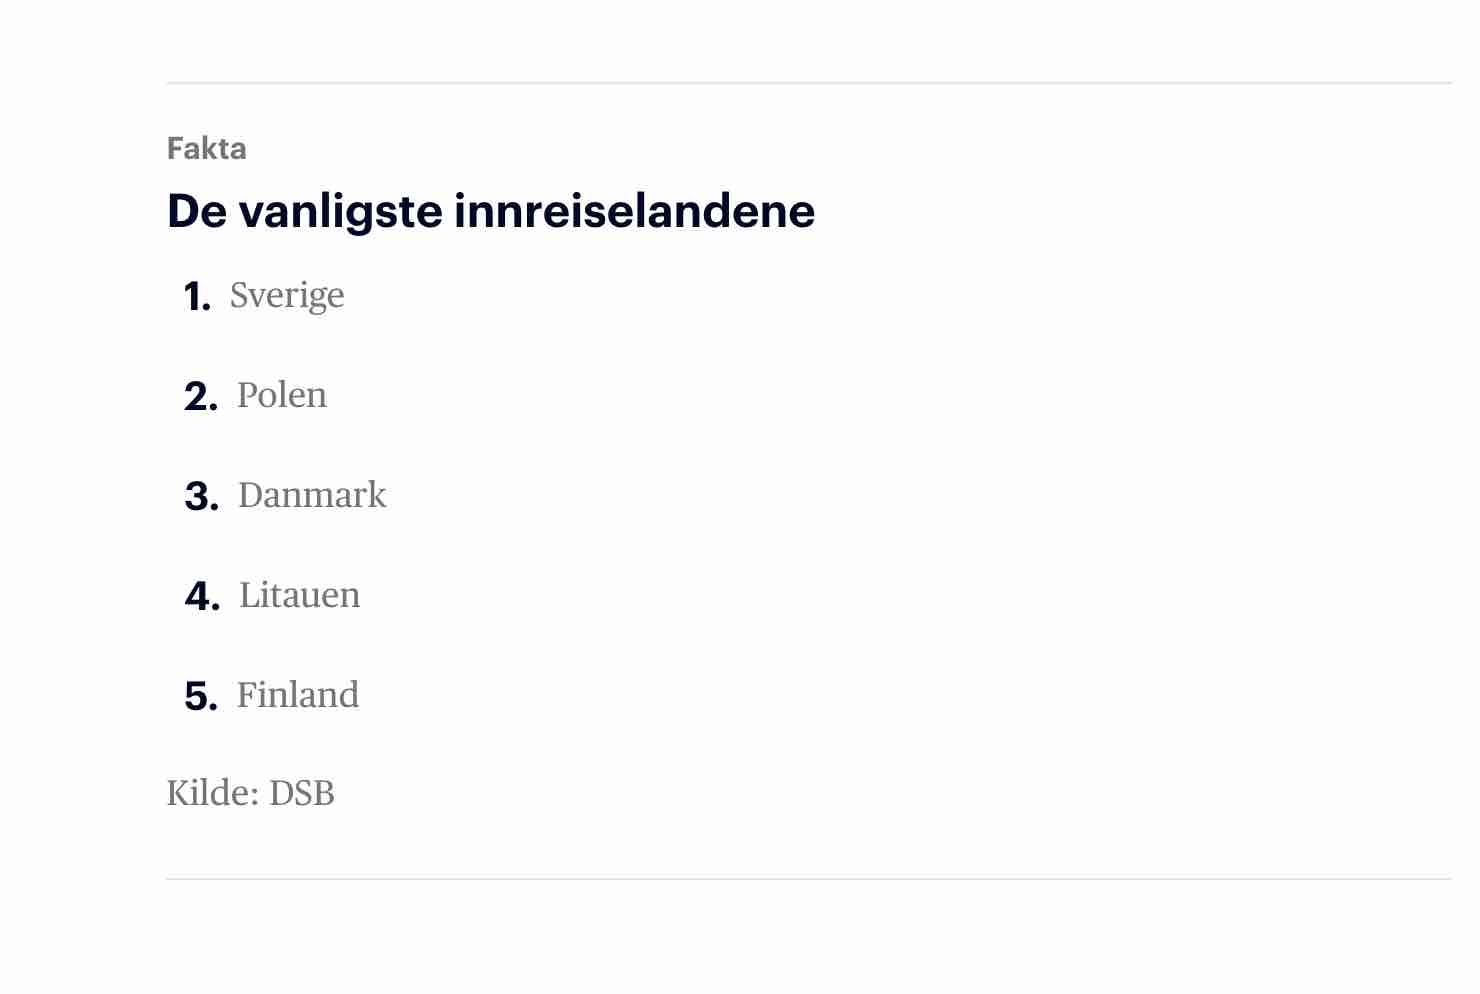1480x994 pixels.
Task: Select Litauen in the list
Action: 300,595
